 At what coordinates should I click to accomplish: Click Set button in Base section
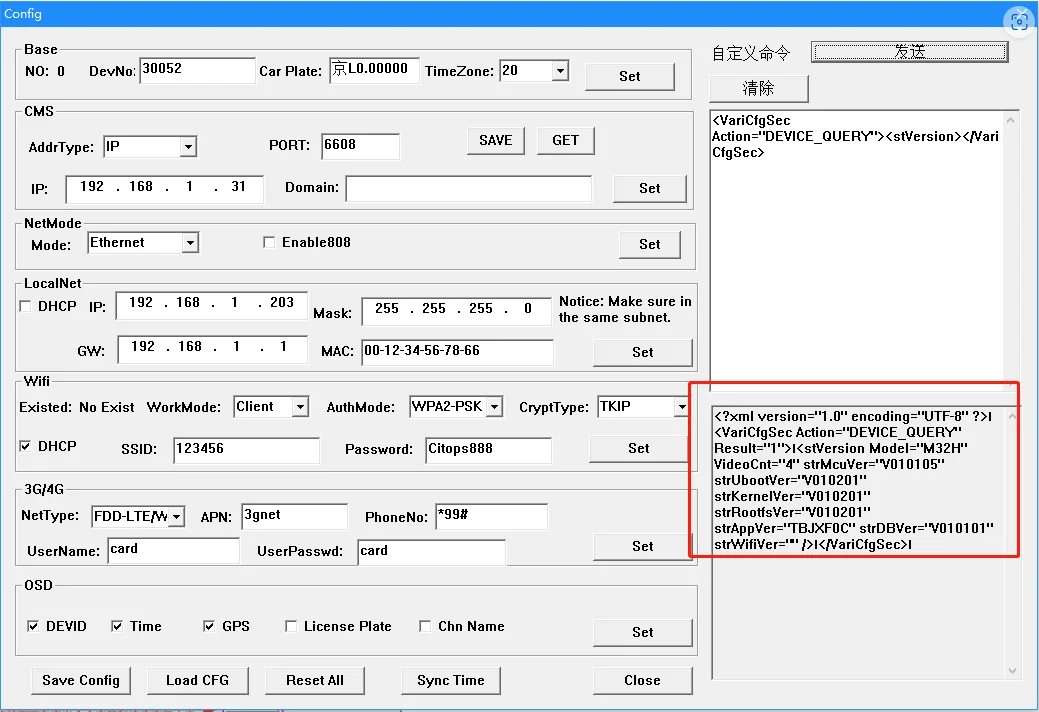629,76
